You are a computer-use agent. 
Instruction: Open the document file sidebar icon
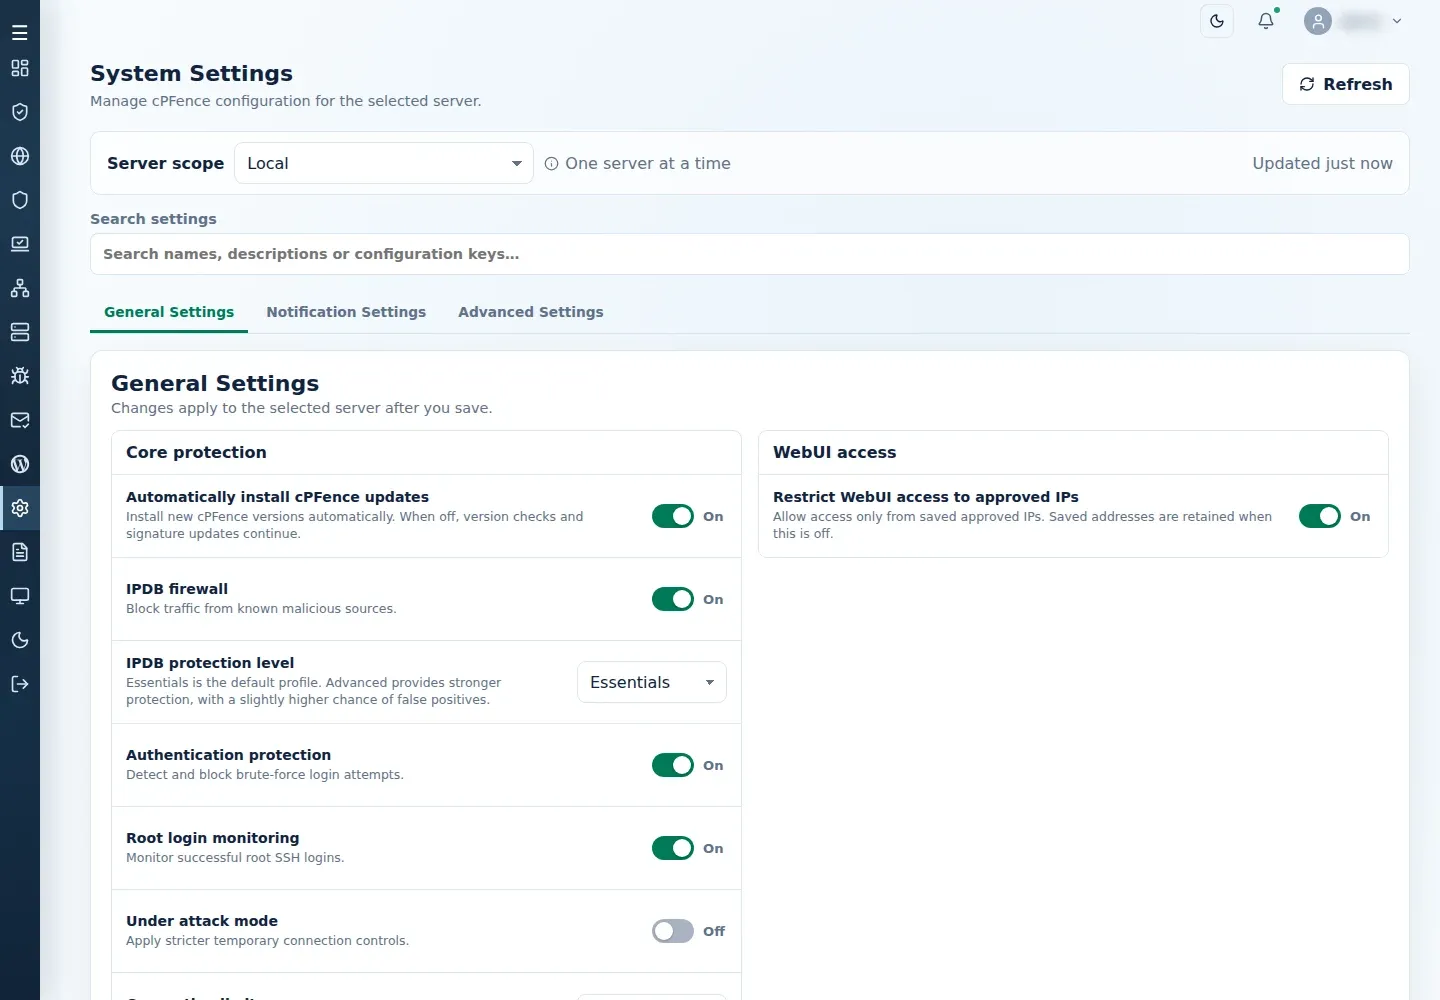[x=20, y=552]
